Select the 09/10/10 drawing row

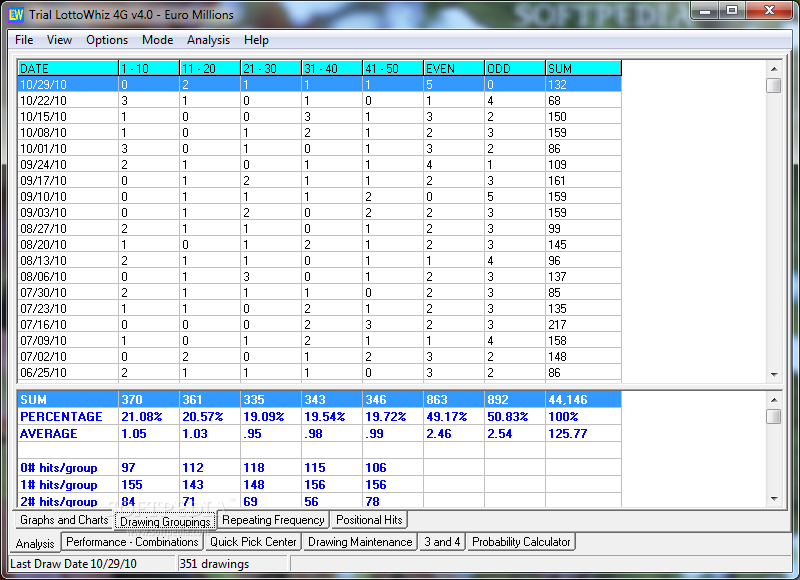pyautogui.click(x=319, y=196)
